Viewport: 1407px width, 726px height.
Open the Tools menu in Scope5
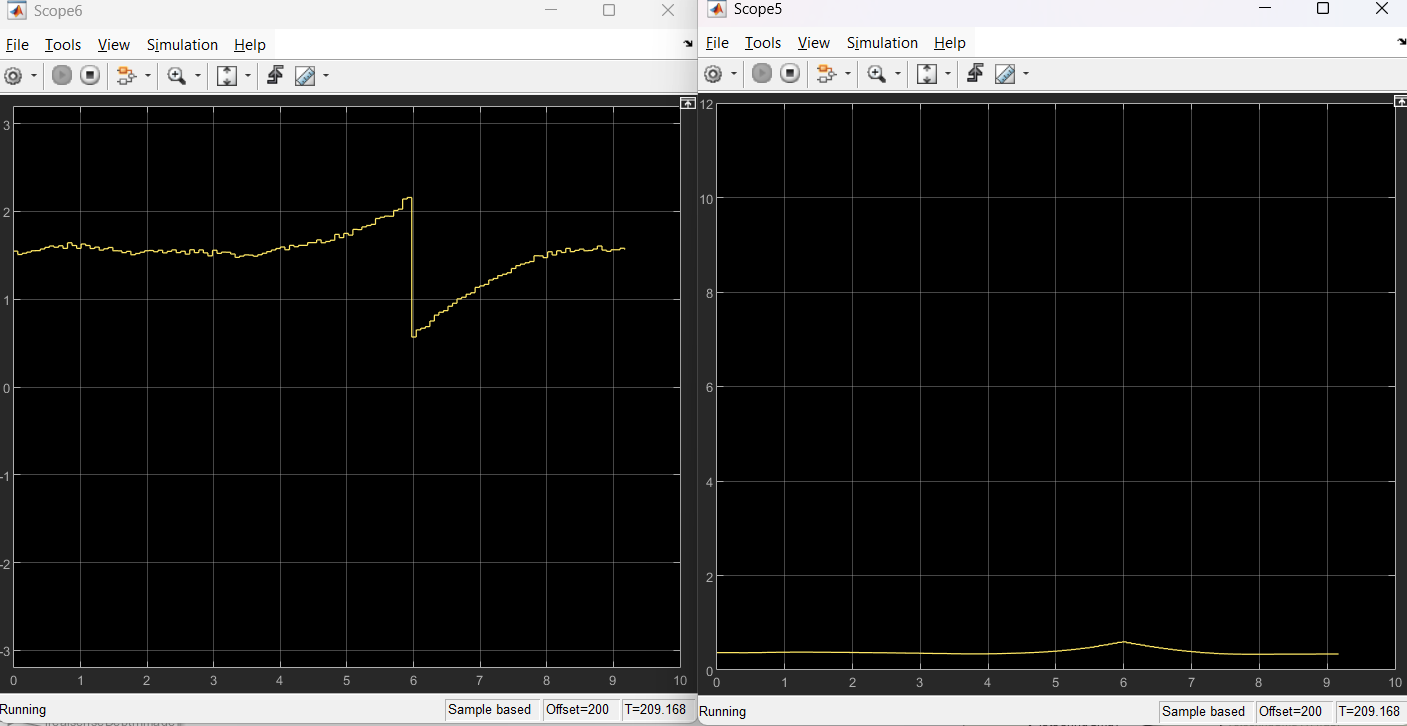tap(763, 43)
